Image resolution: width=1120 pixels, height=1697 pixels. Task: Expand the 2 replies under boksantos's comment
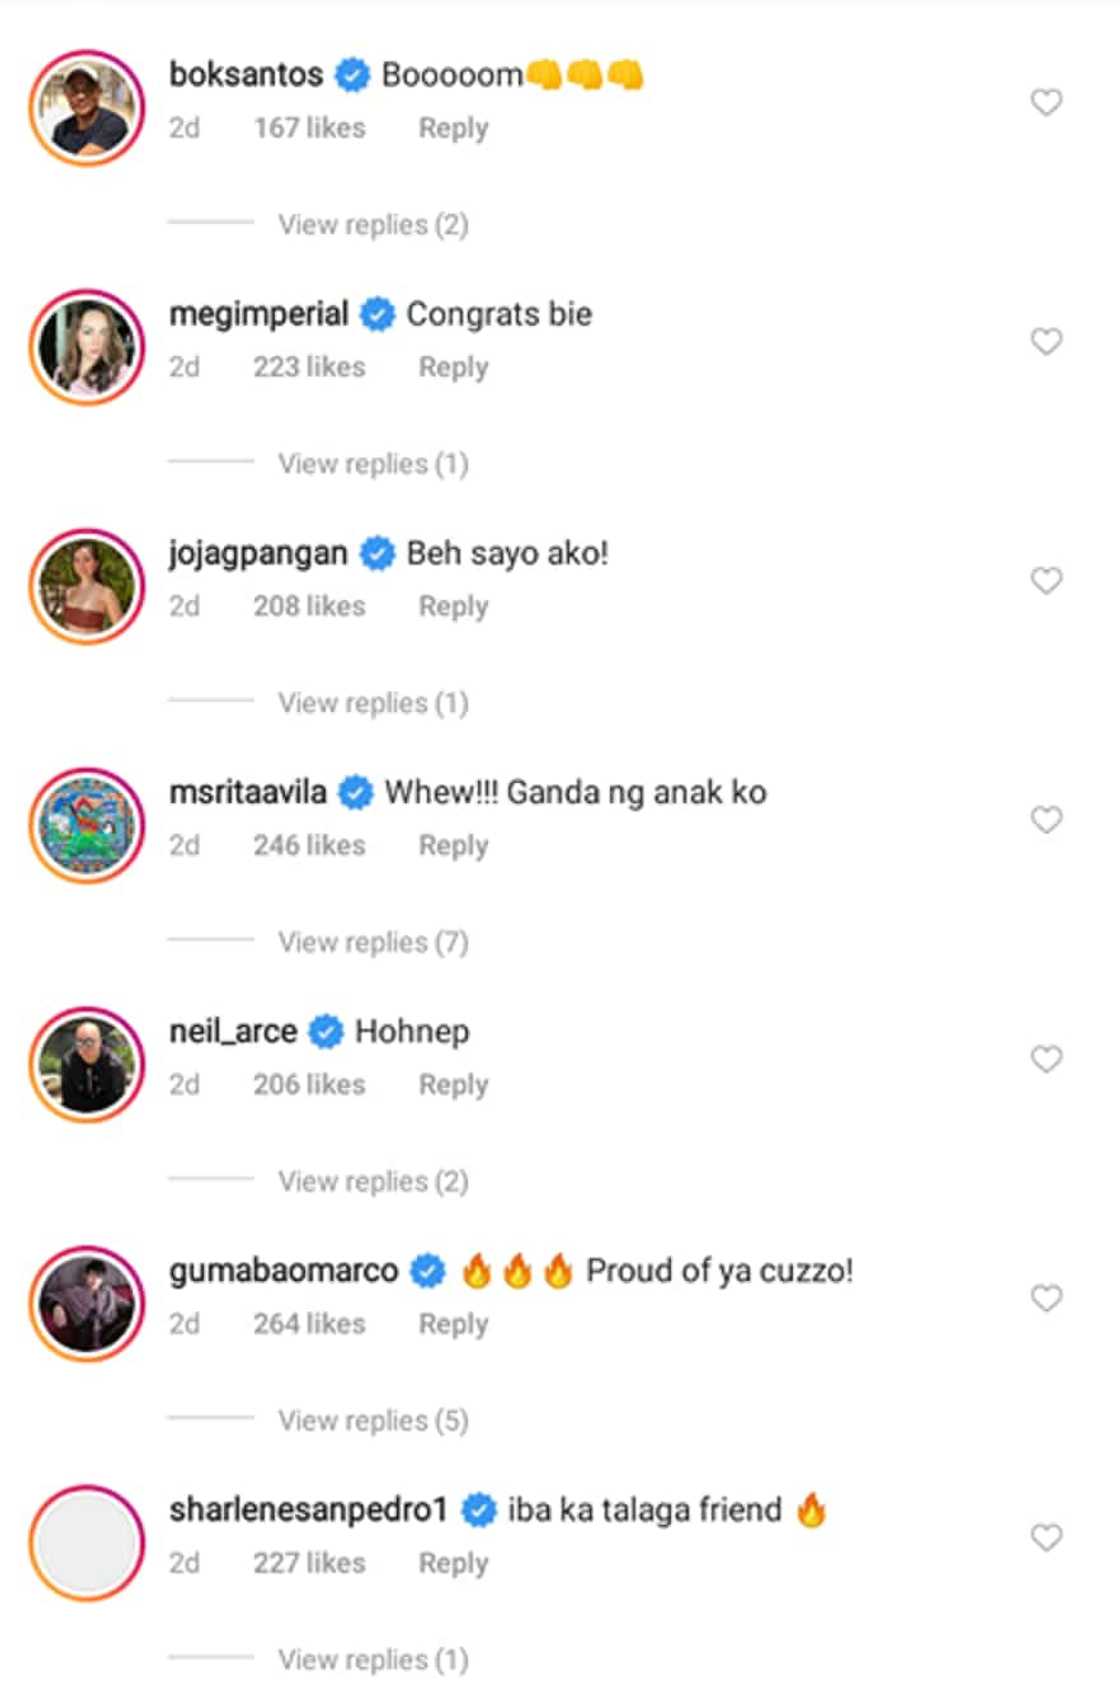click(x=372, y=225)
